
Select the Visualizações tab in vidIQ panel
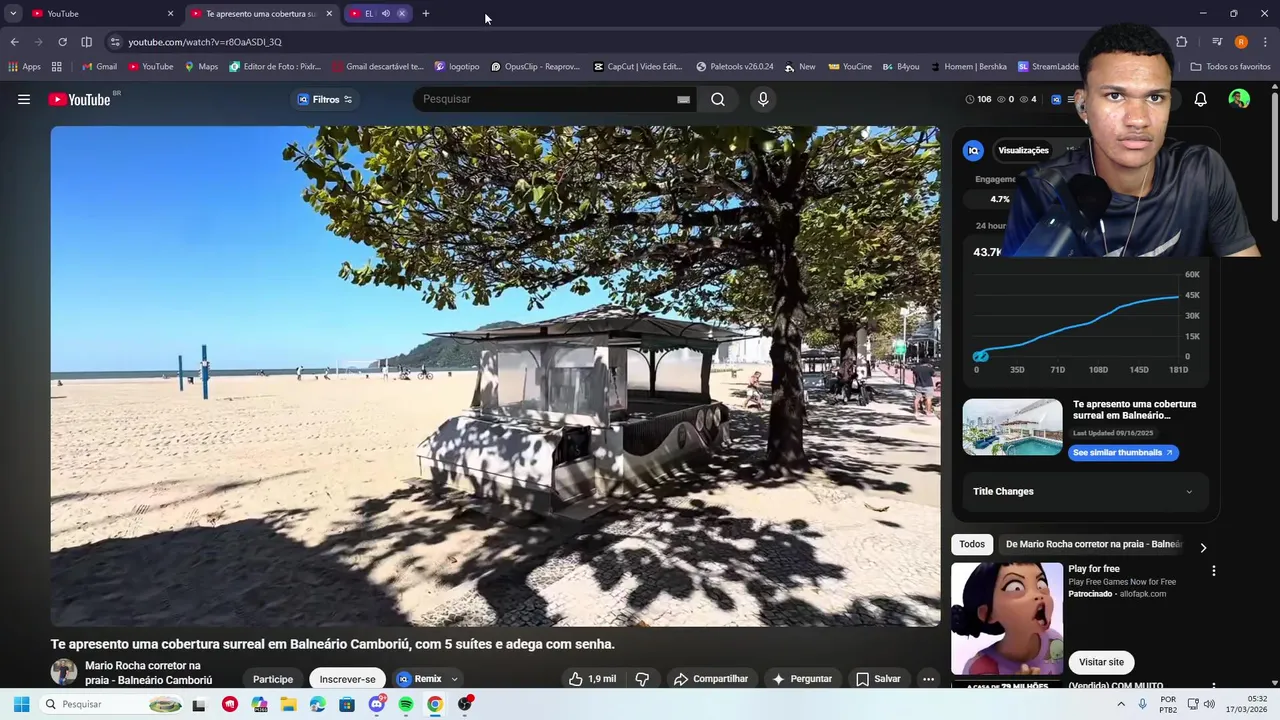[1023, 150]
